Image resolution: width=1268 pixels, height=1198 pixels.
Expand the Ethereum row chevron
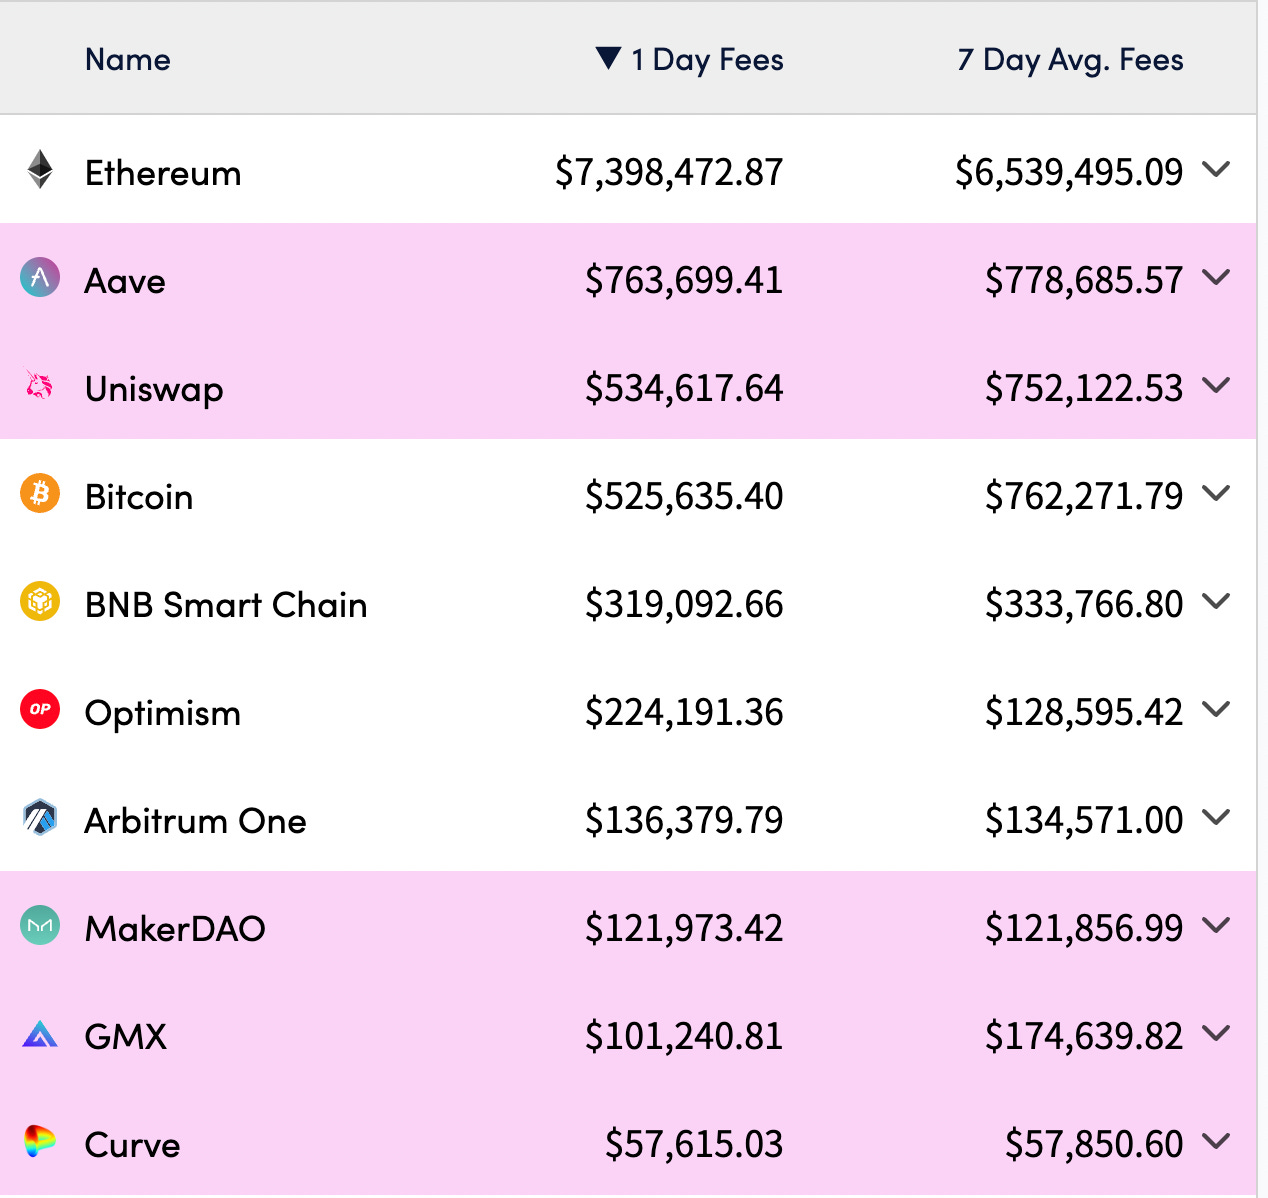point(1216,170)
